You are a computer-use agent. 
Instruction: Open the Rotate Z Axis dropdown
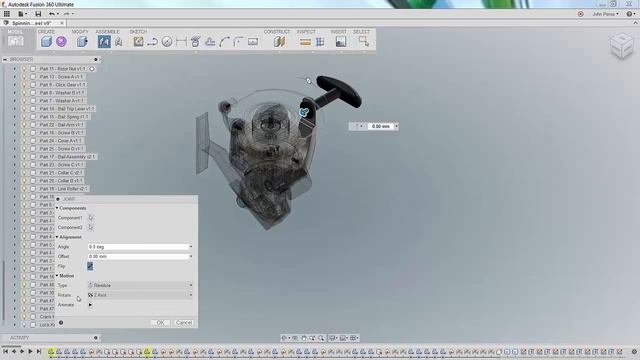coord(140,295)
